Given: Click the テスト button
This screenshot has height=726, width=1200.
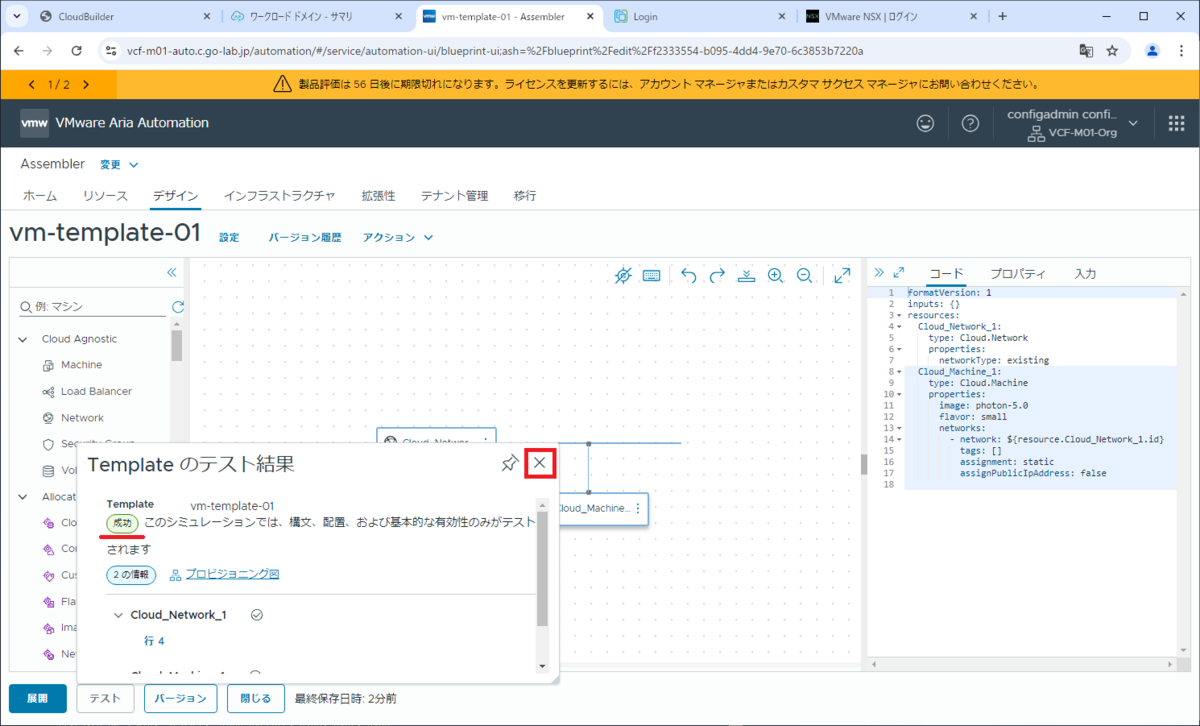Looking at the screenshot, I should [106, 698].
